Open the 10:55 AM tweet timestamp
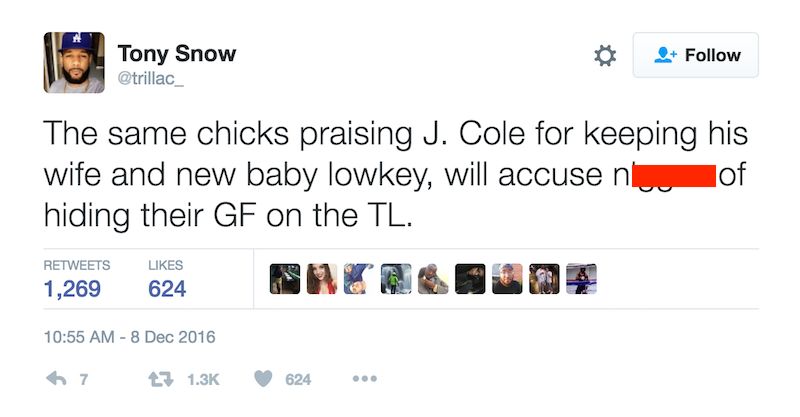Viewport: 800px width, 417px height. (x=129, y=337)
